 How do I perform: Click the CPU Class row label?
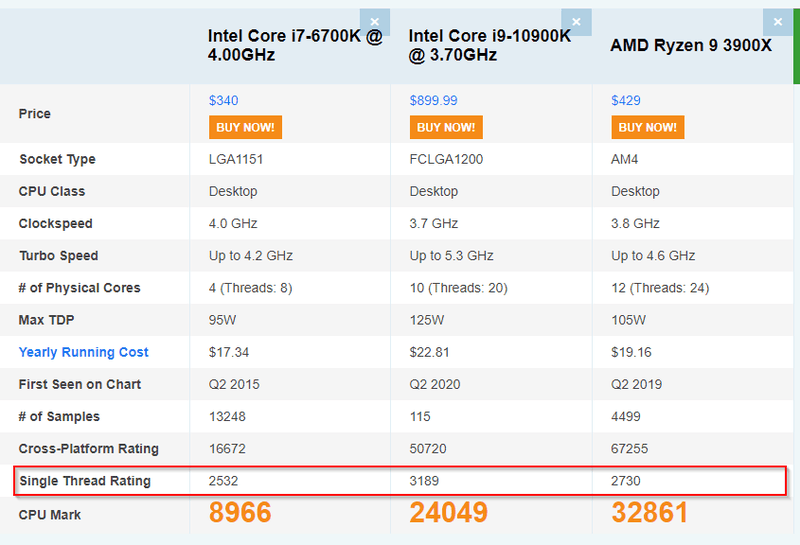(x=52, y=191)
